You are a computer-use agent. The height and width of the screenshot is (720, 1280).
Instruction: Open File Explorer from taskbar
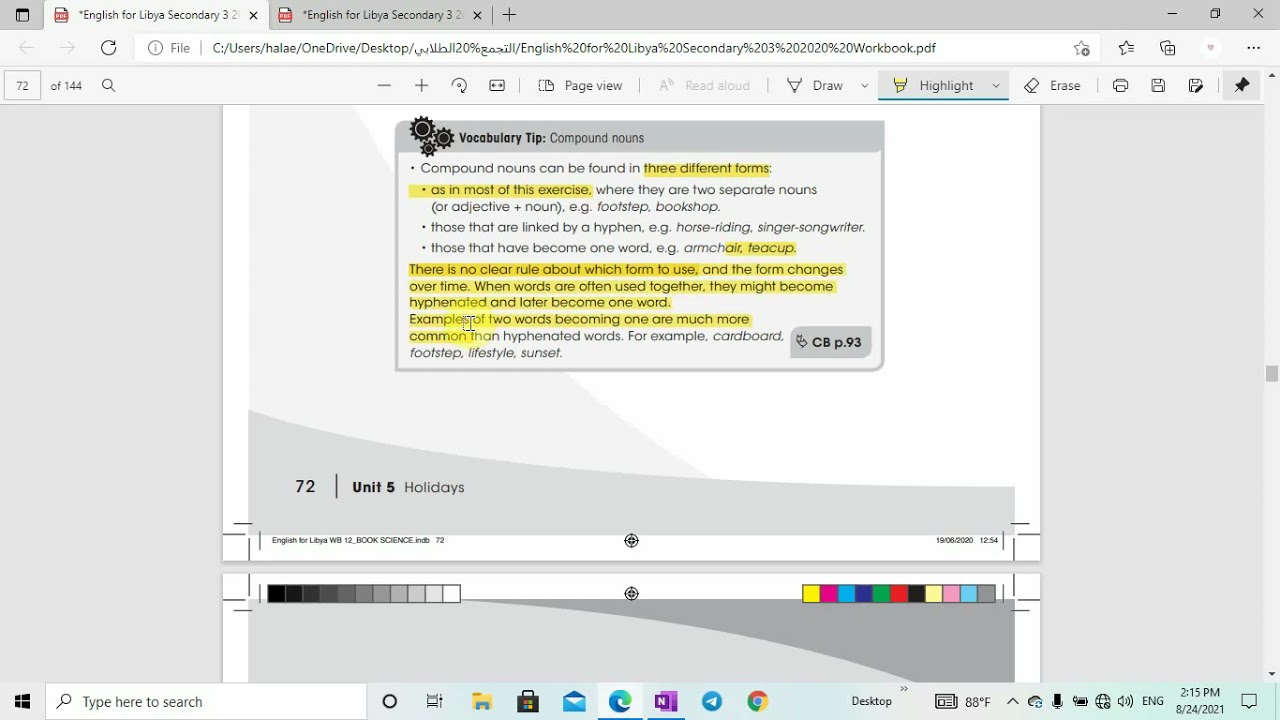coord(481,702)
